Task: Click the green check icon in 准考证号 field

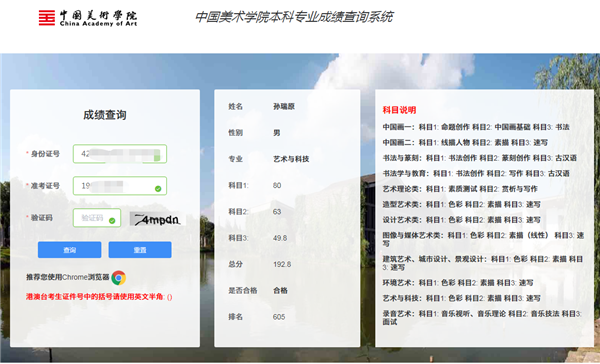Action: pos(158,189)
